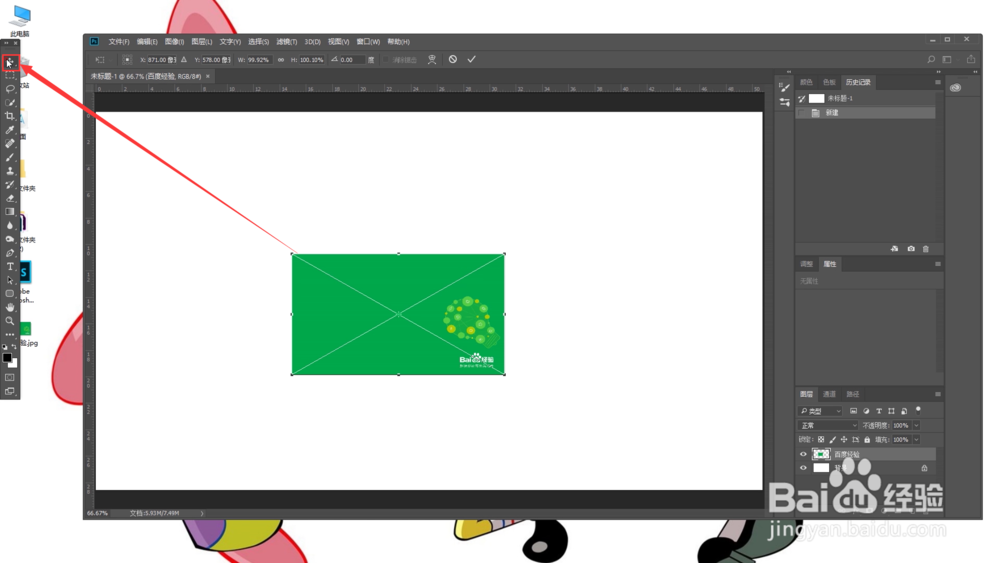Open the 文件(F) menu
This screenshot has width=1000, height=563.
[x=119, y=41]
